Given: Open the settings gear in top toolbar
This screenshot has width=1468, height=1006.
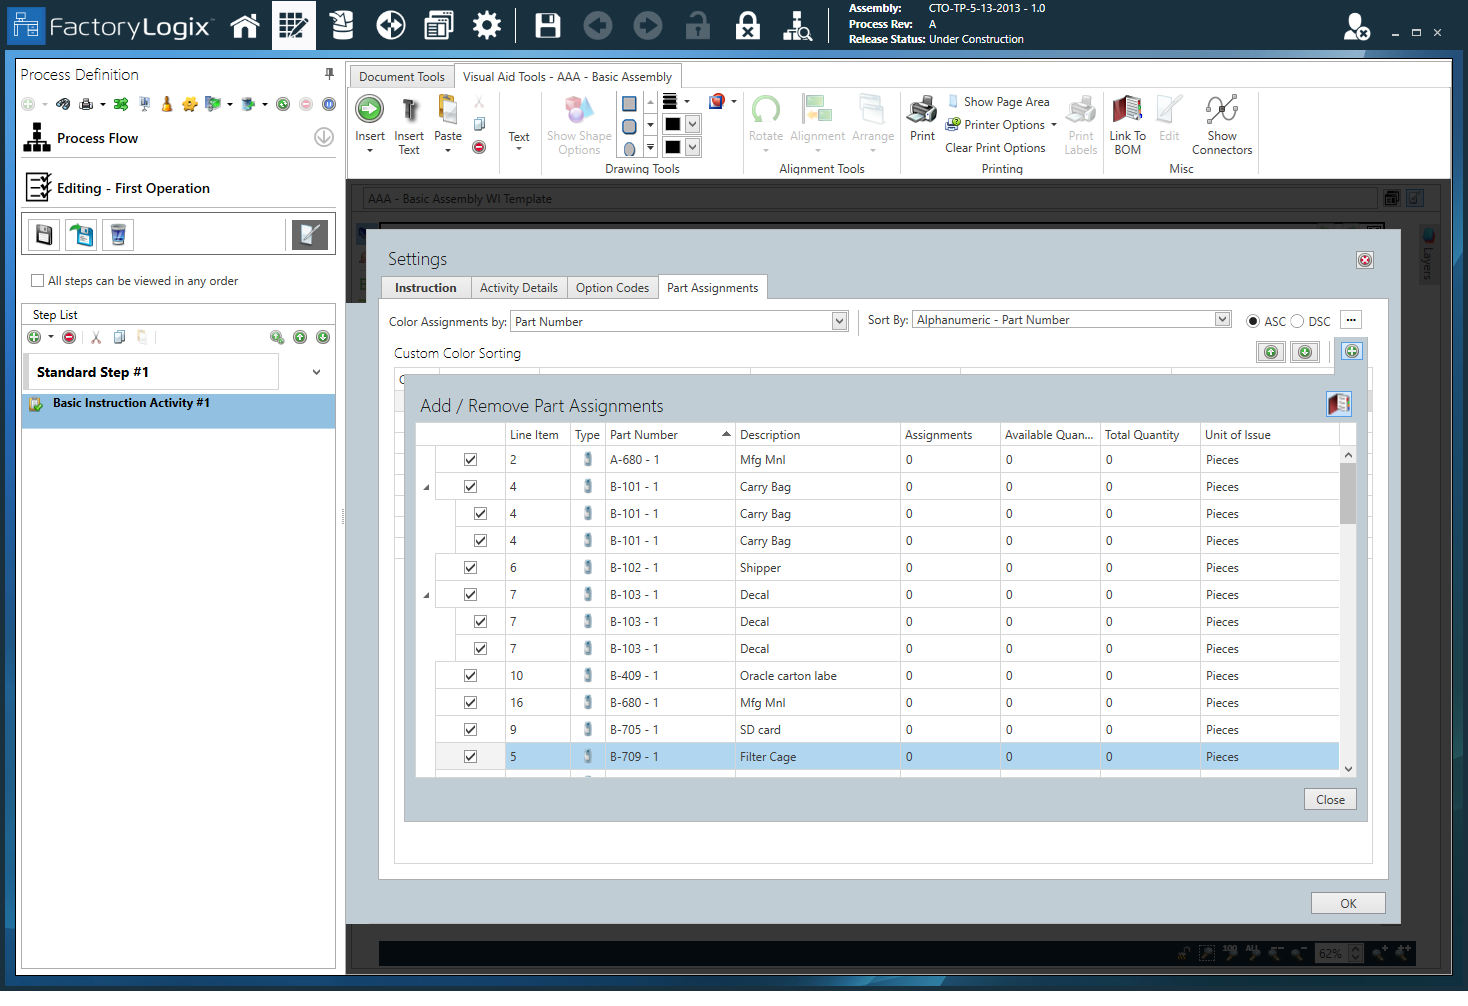Looking at the screenshot, I should 487,26.
